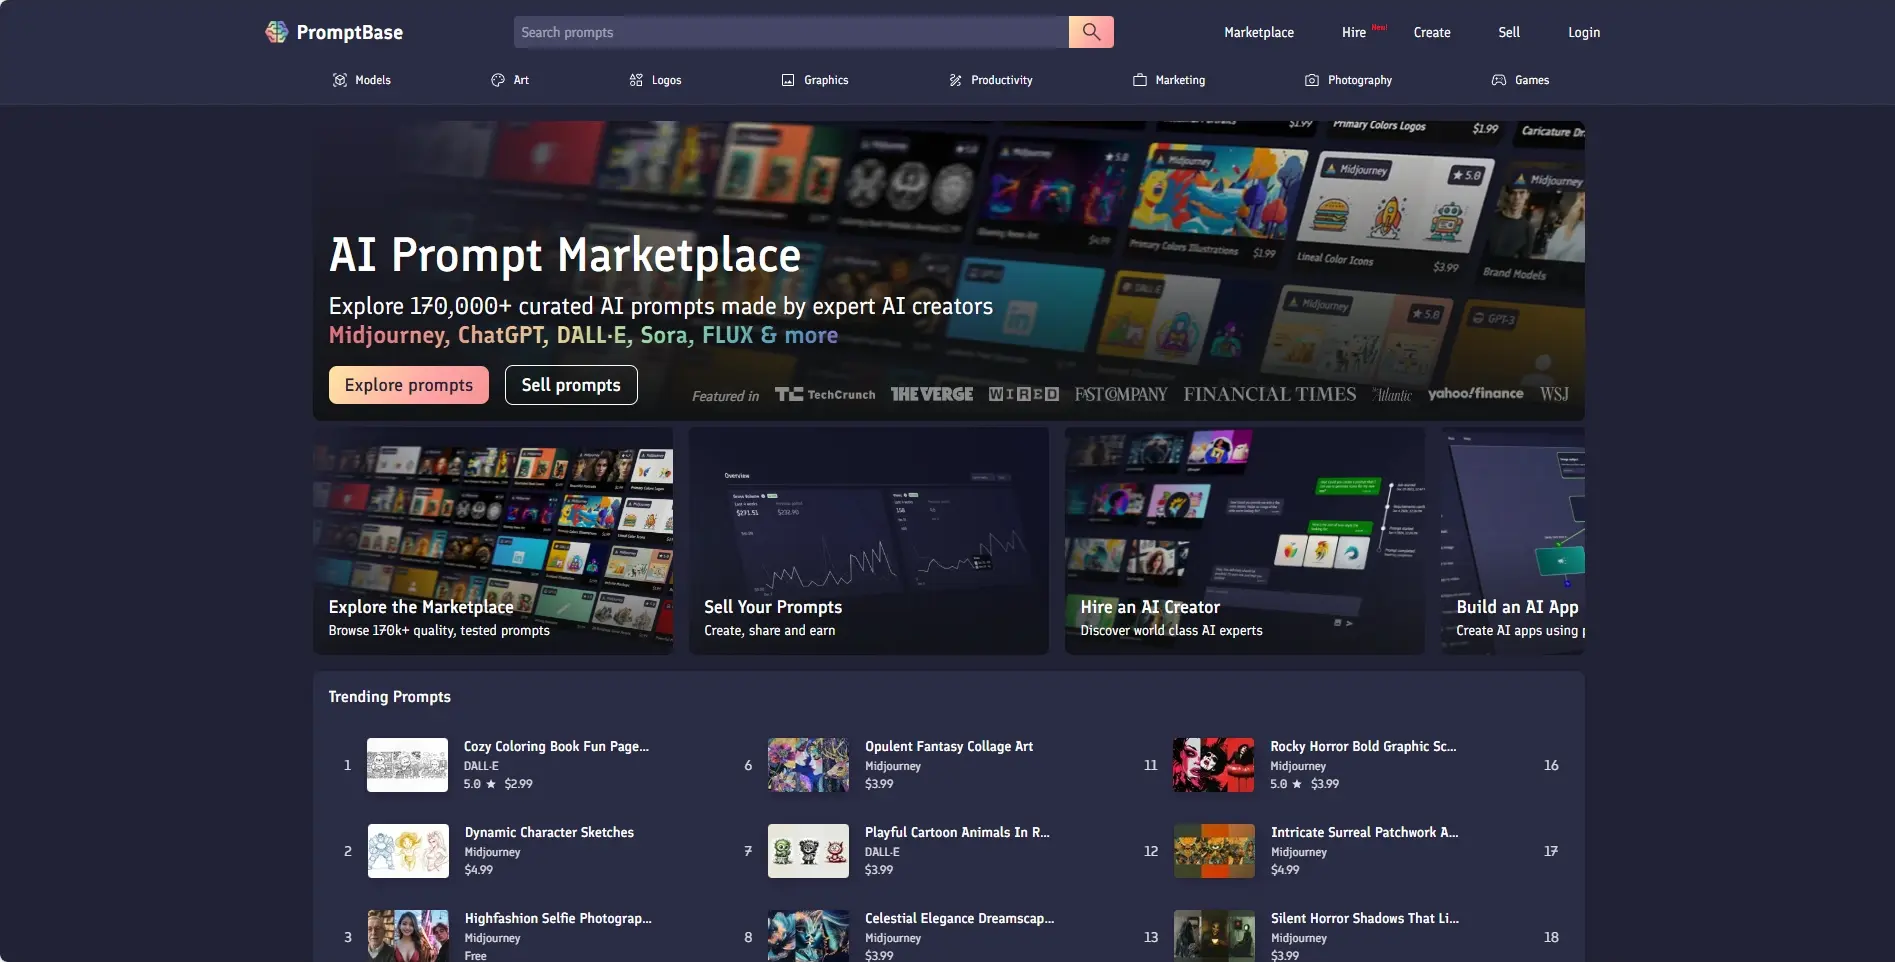
Task: Click the Sell prompts button
Action: (x=570, y=385)
